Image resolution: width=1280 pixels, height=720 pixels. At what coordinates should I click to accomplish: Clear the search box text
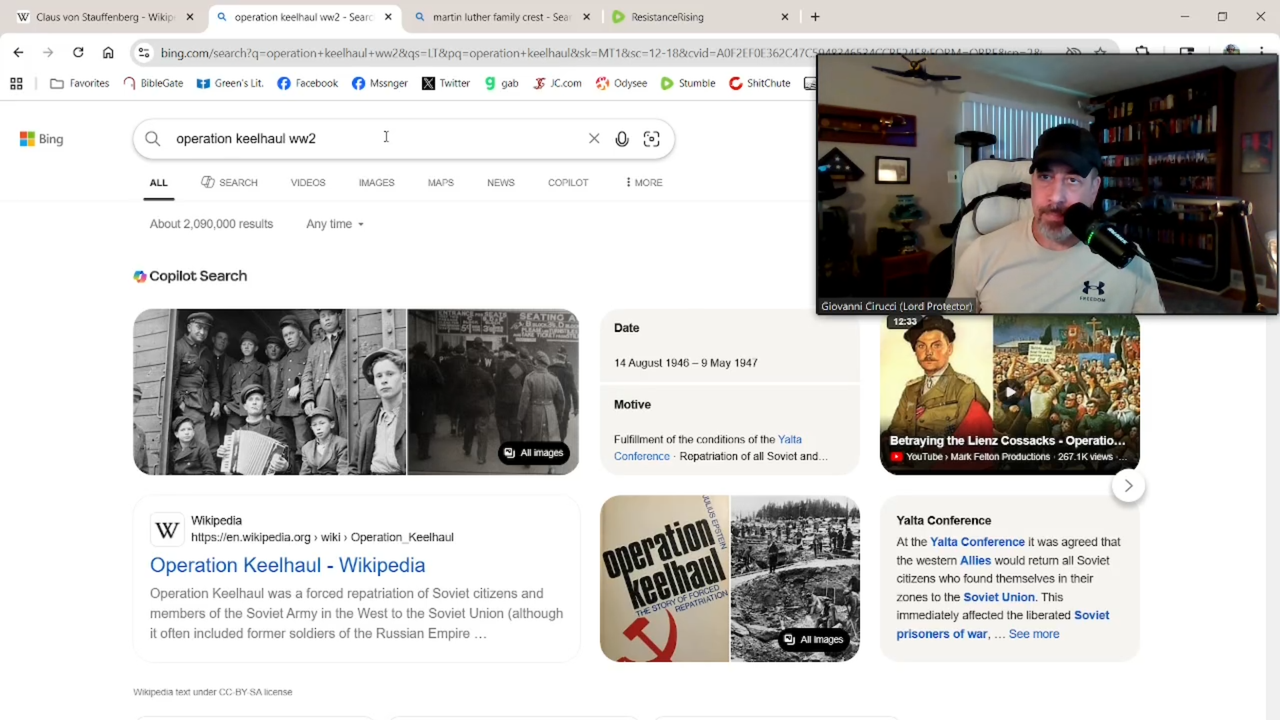point(594,139)
